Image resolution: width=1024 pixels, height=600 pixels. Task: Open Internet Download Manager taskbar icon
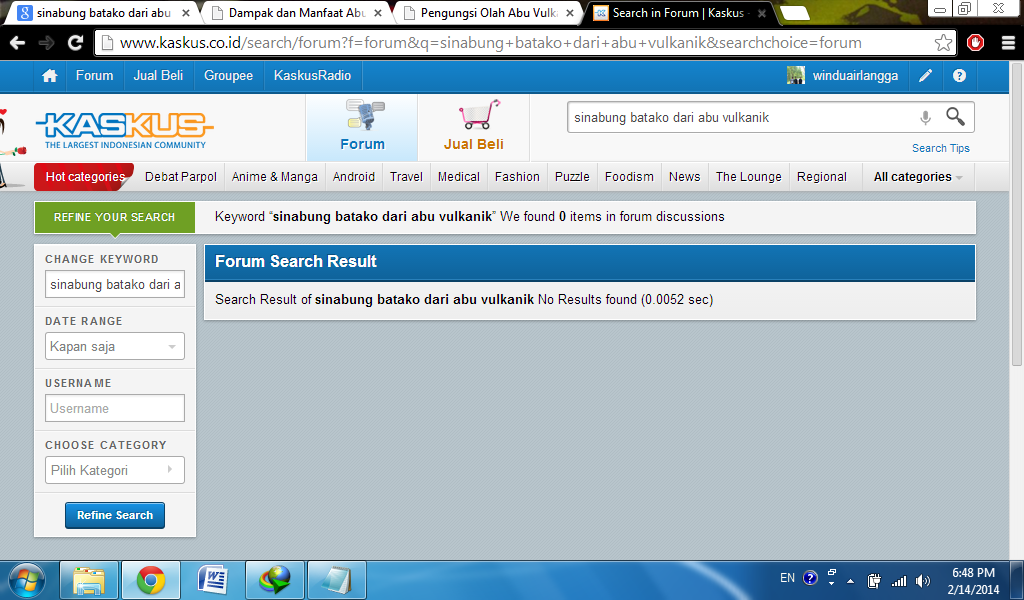pyautogui.click(x=274, y=580)
